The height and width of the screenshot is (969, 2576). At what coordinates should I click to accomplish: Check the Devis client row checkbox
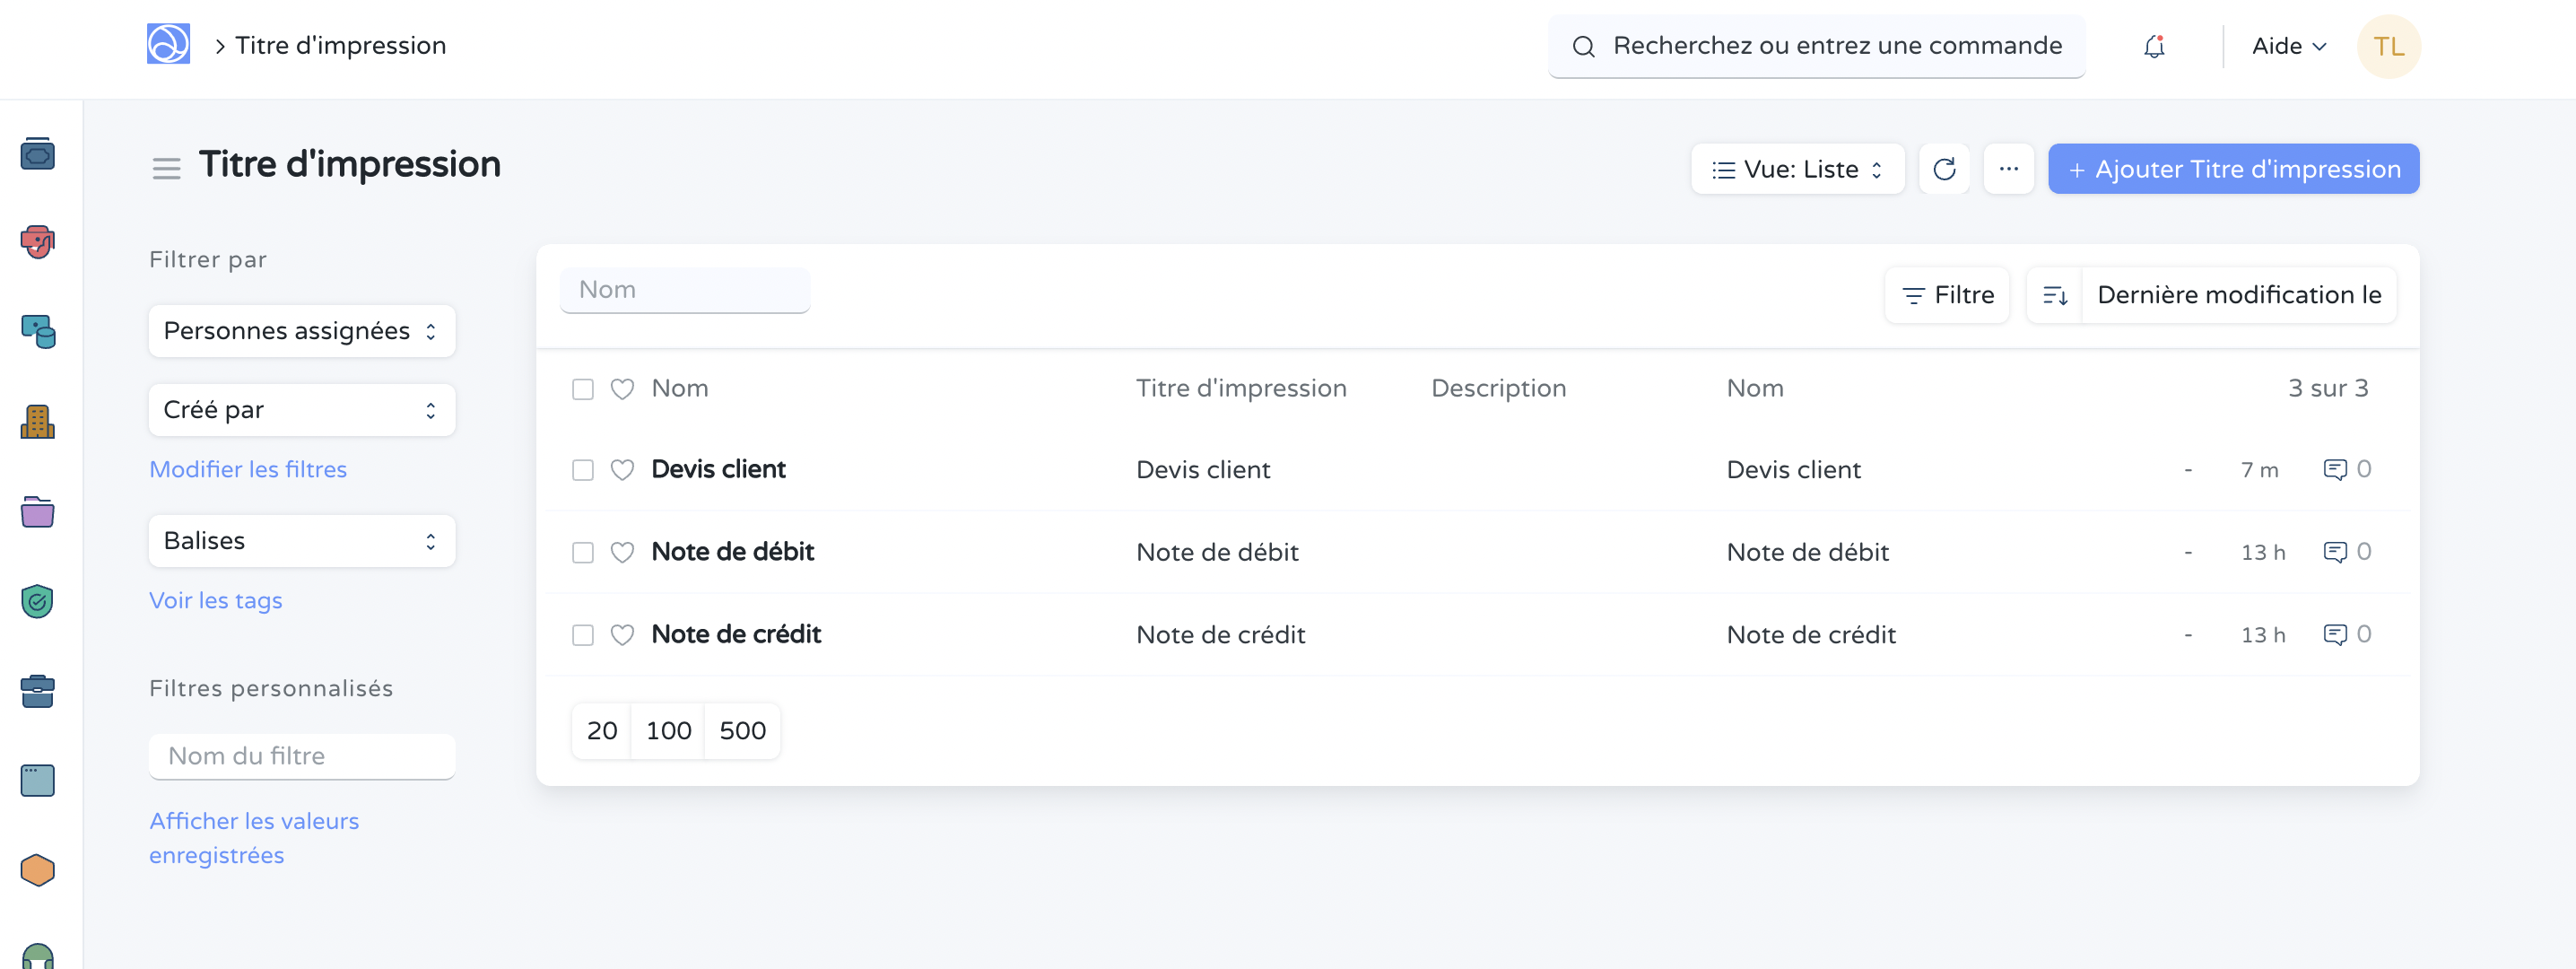(583, 470)
